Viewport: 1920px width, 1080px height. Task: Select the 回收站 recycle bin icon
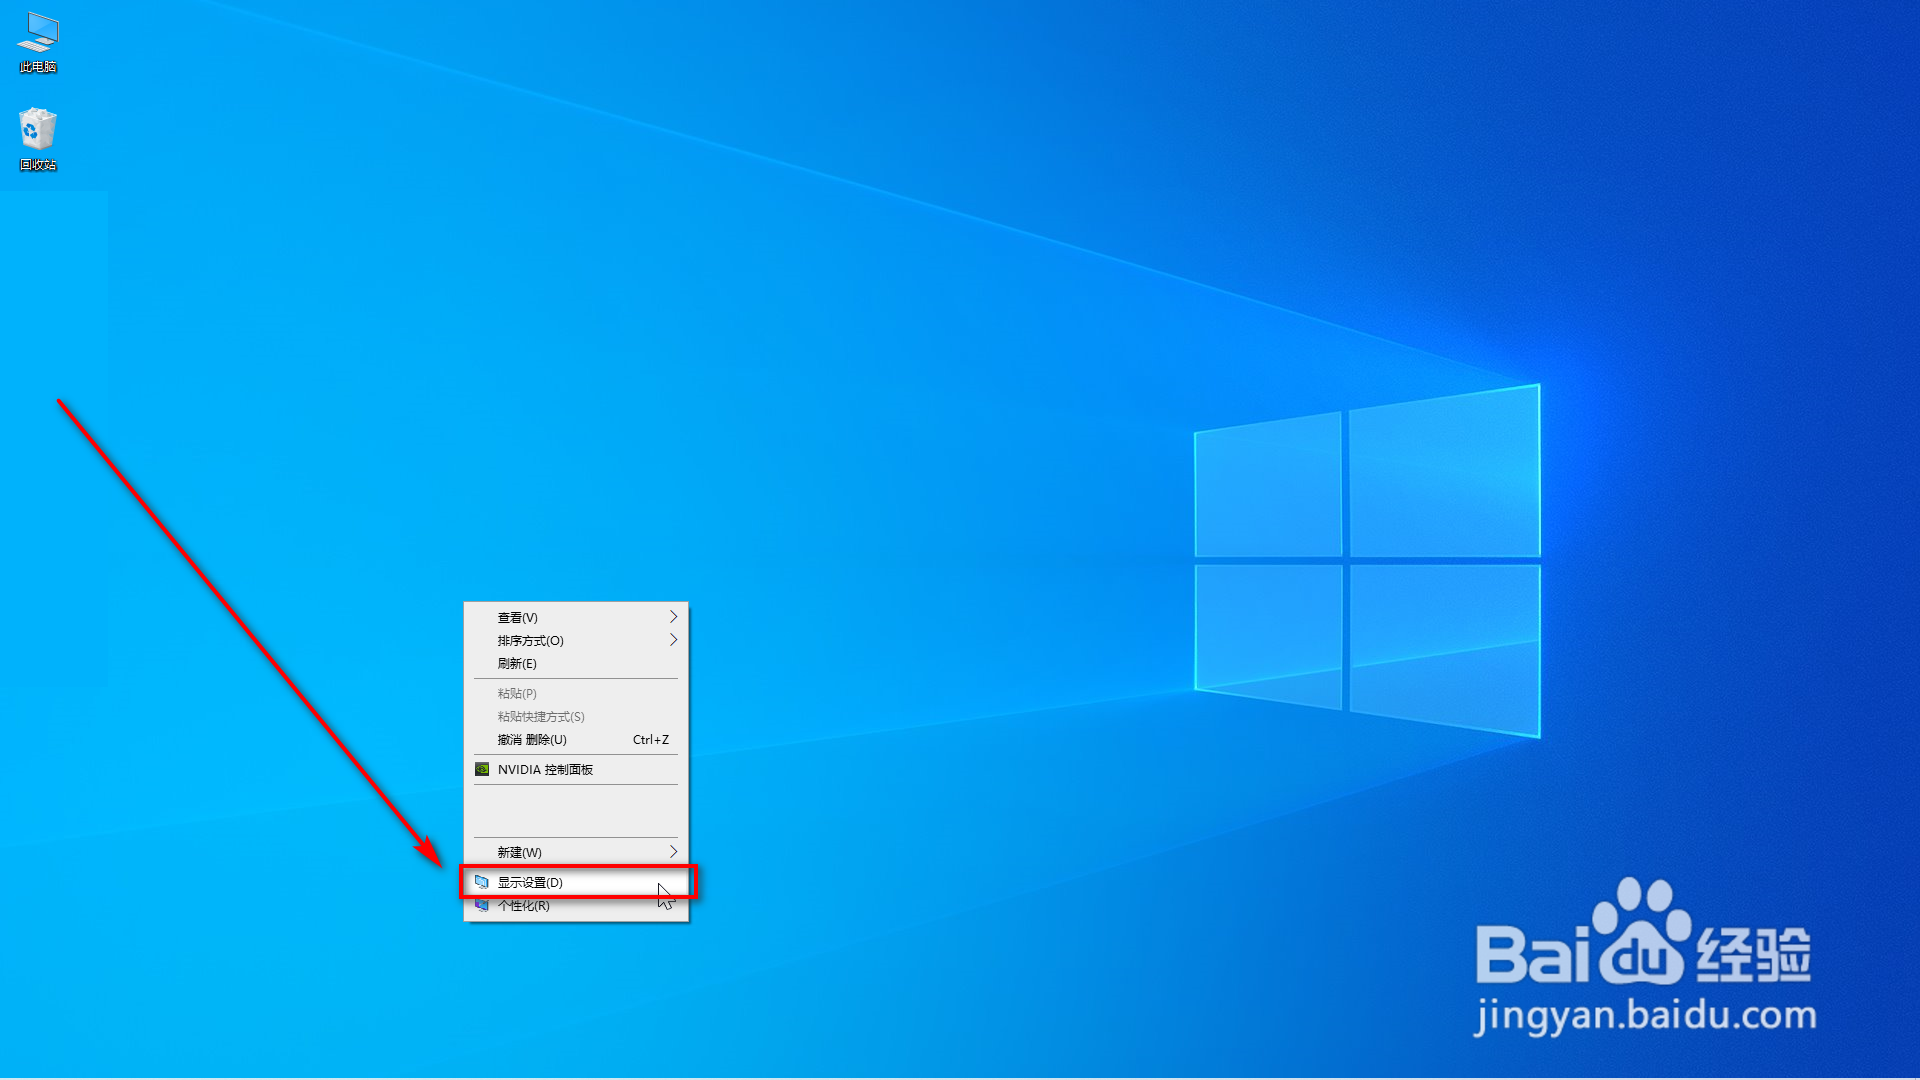(x=38, y=129)
